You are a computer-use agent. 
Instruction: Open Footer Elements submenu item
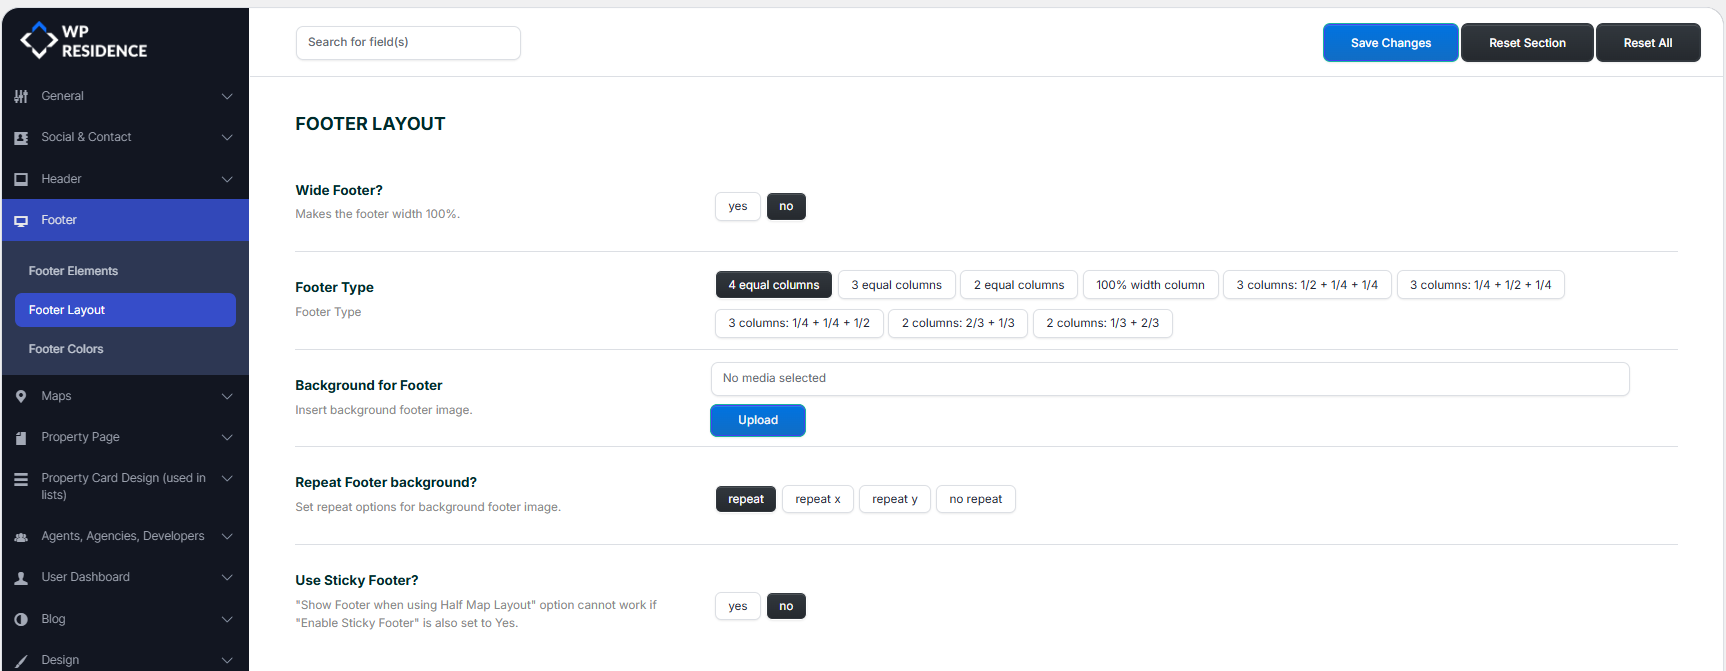(x=73, y=271)
